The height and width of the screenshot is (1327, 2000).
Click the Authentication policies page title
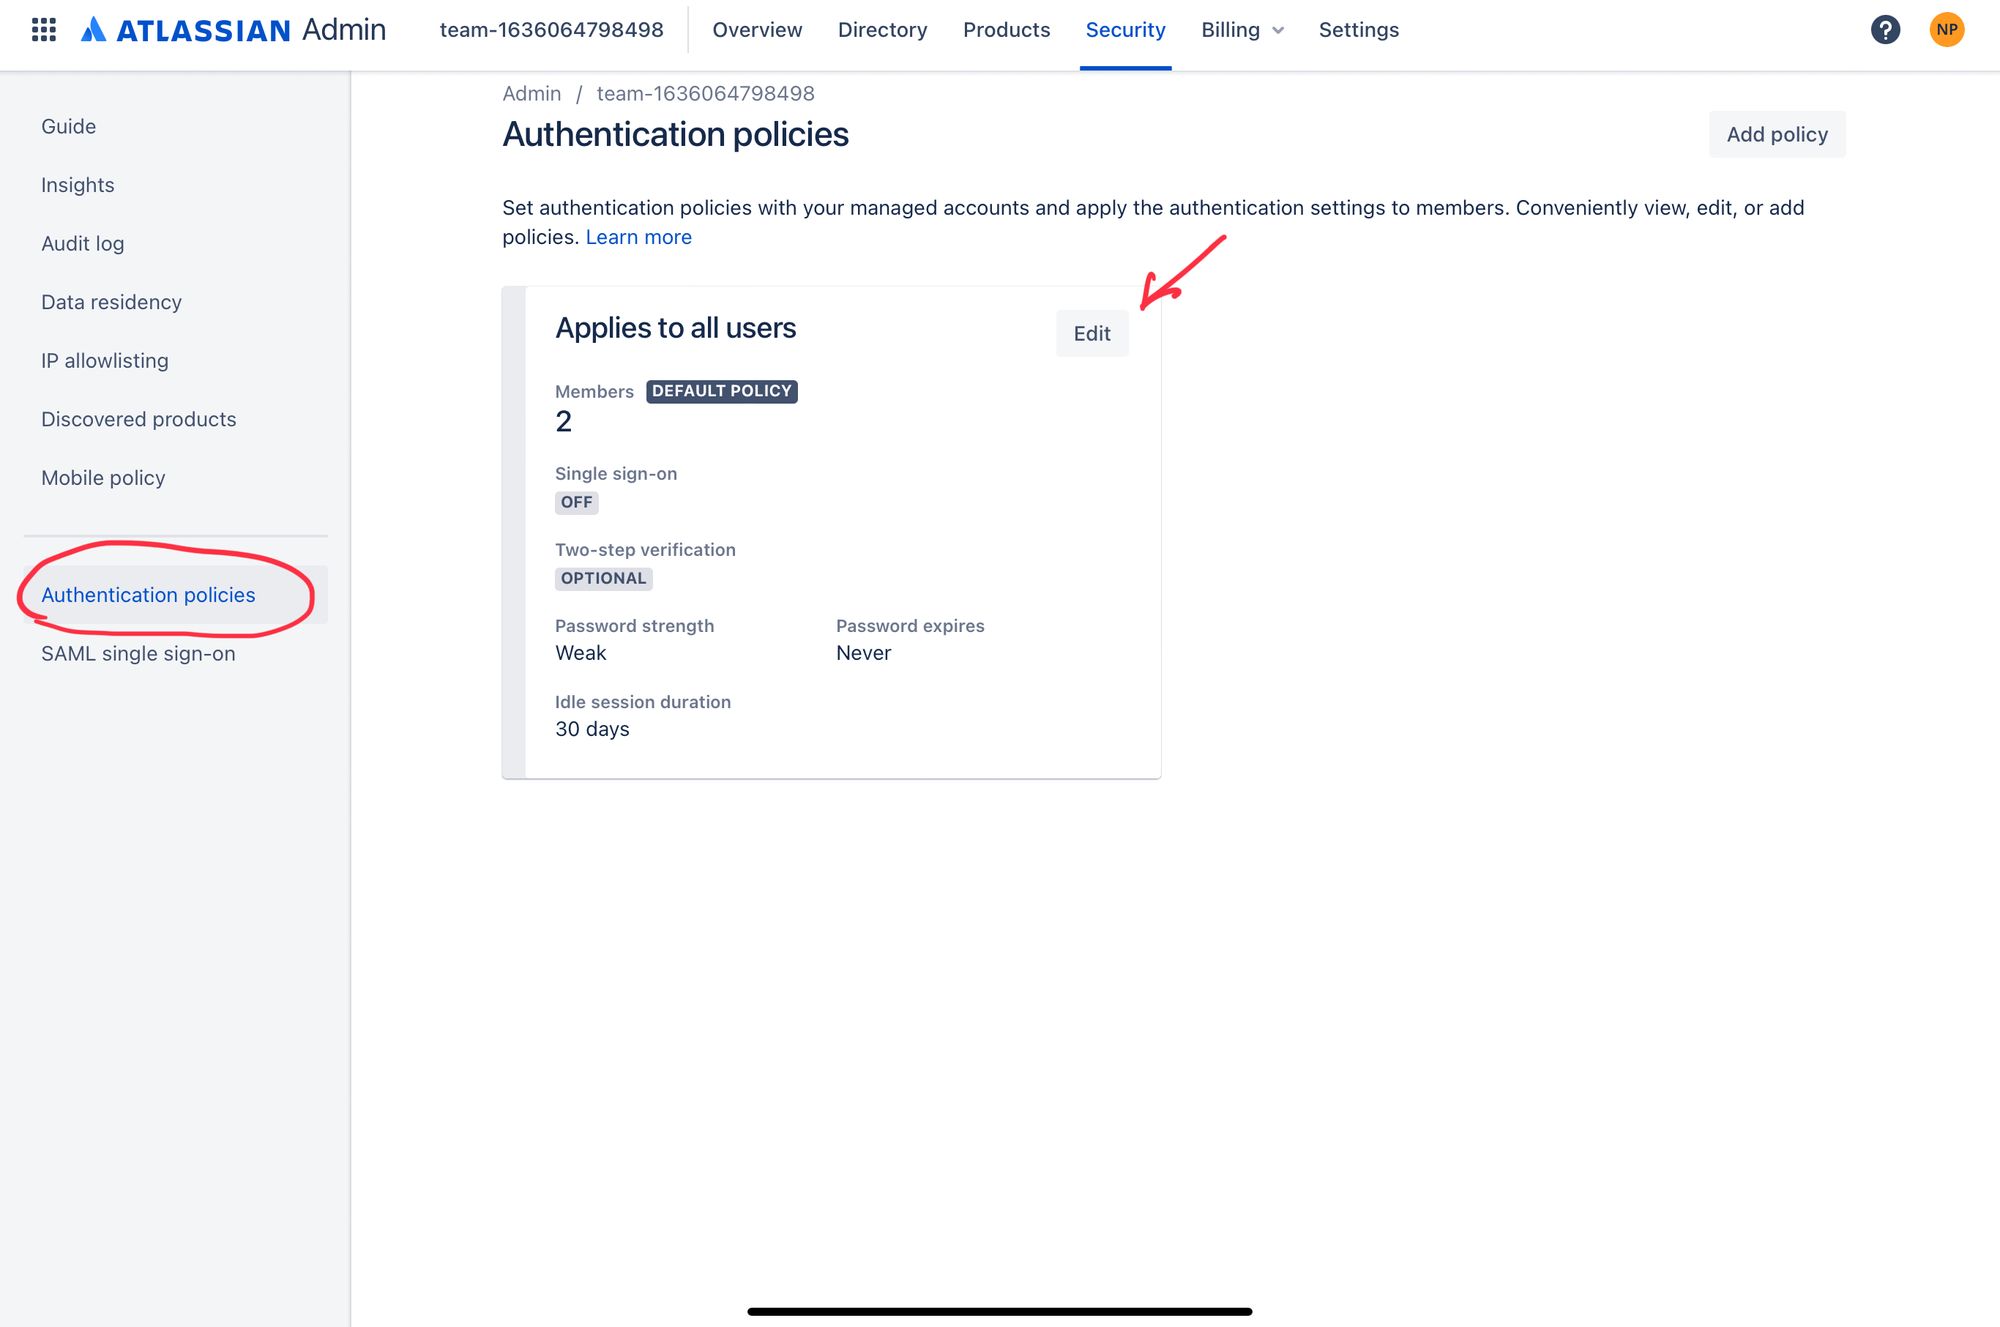676,134
